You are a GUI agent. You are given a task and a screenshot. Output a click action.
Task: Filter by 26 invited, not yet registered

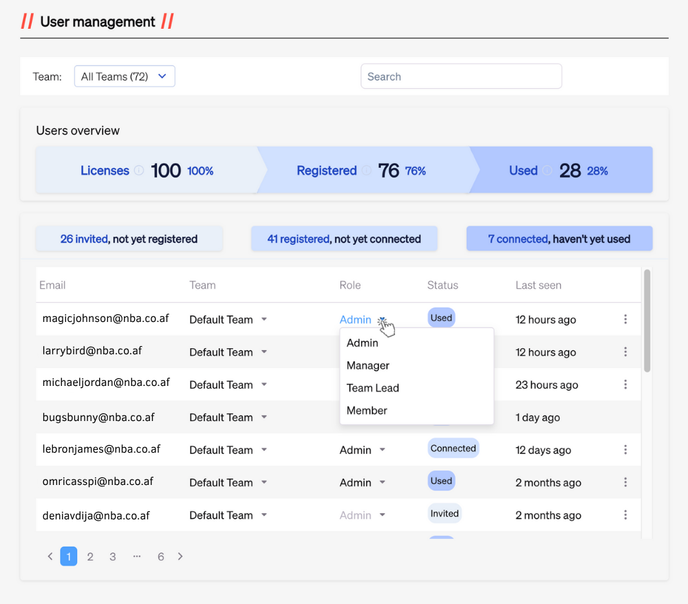[x=129, y=239]
